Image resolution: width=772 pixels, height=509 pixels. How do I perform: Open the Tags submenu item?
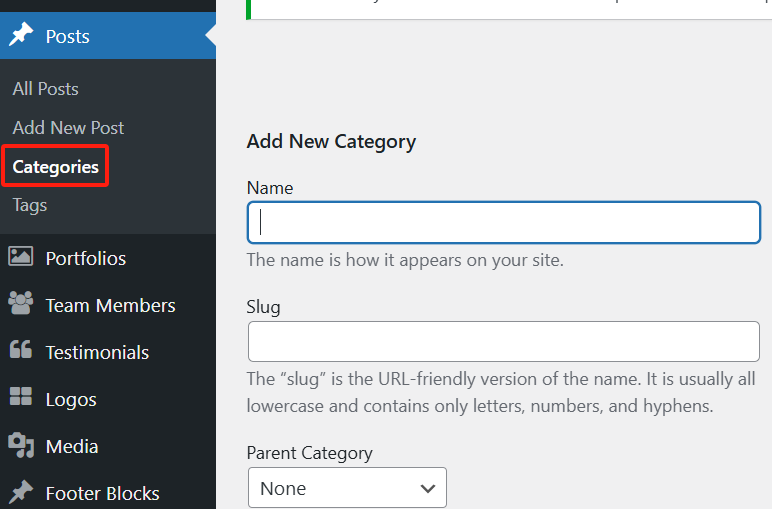[30, 205]
